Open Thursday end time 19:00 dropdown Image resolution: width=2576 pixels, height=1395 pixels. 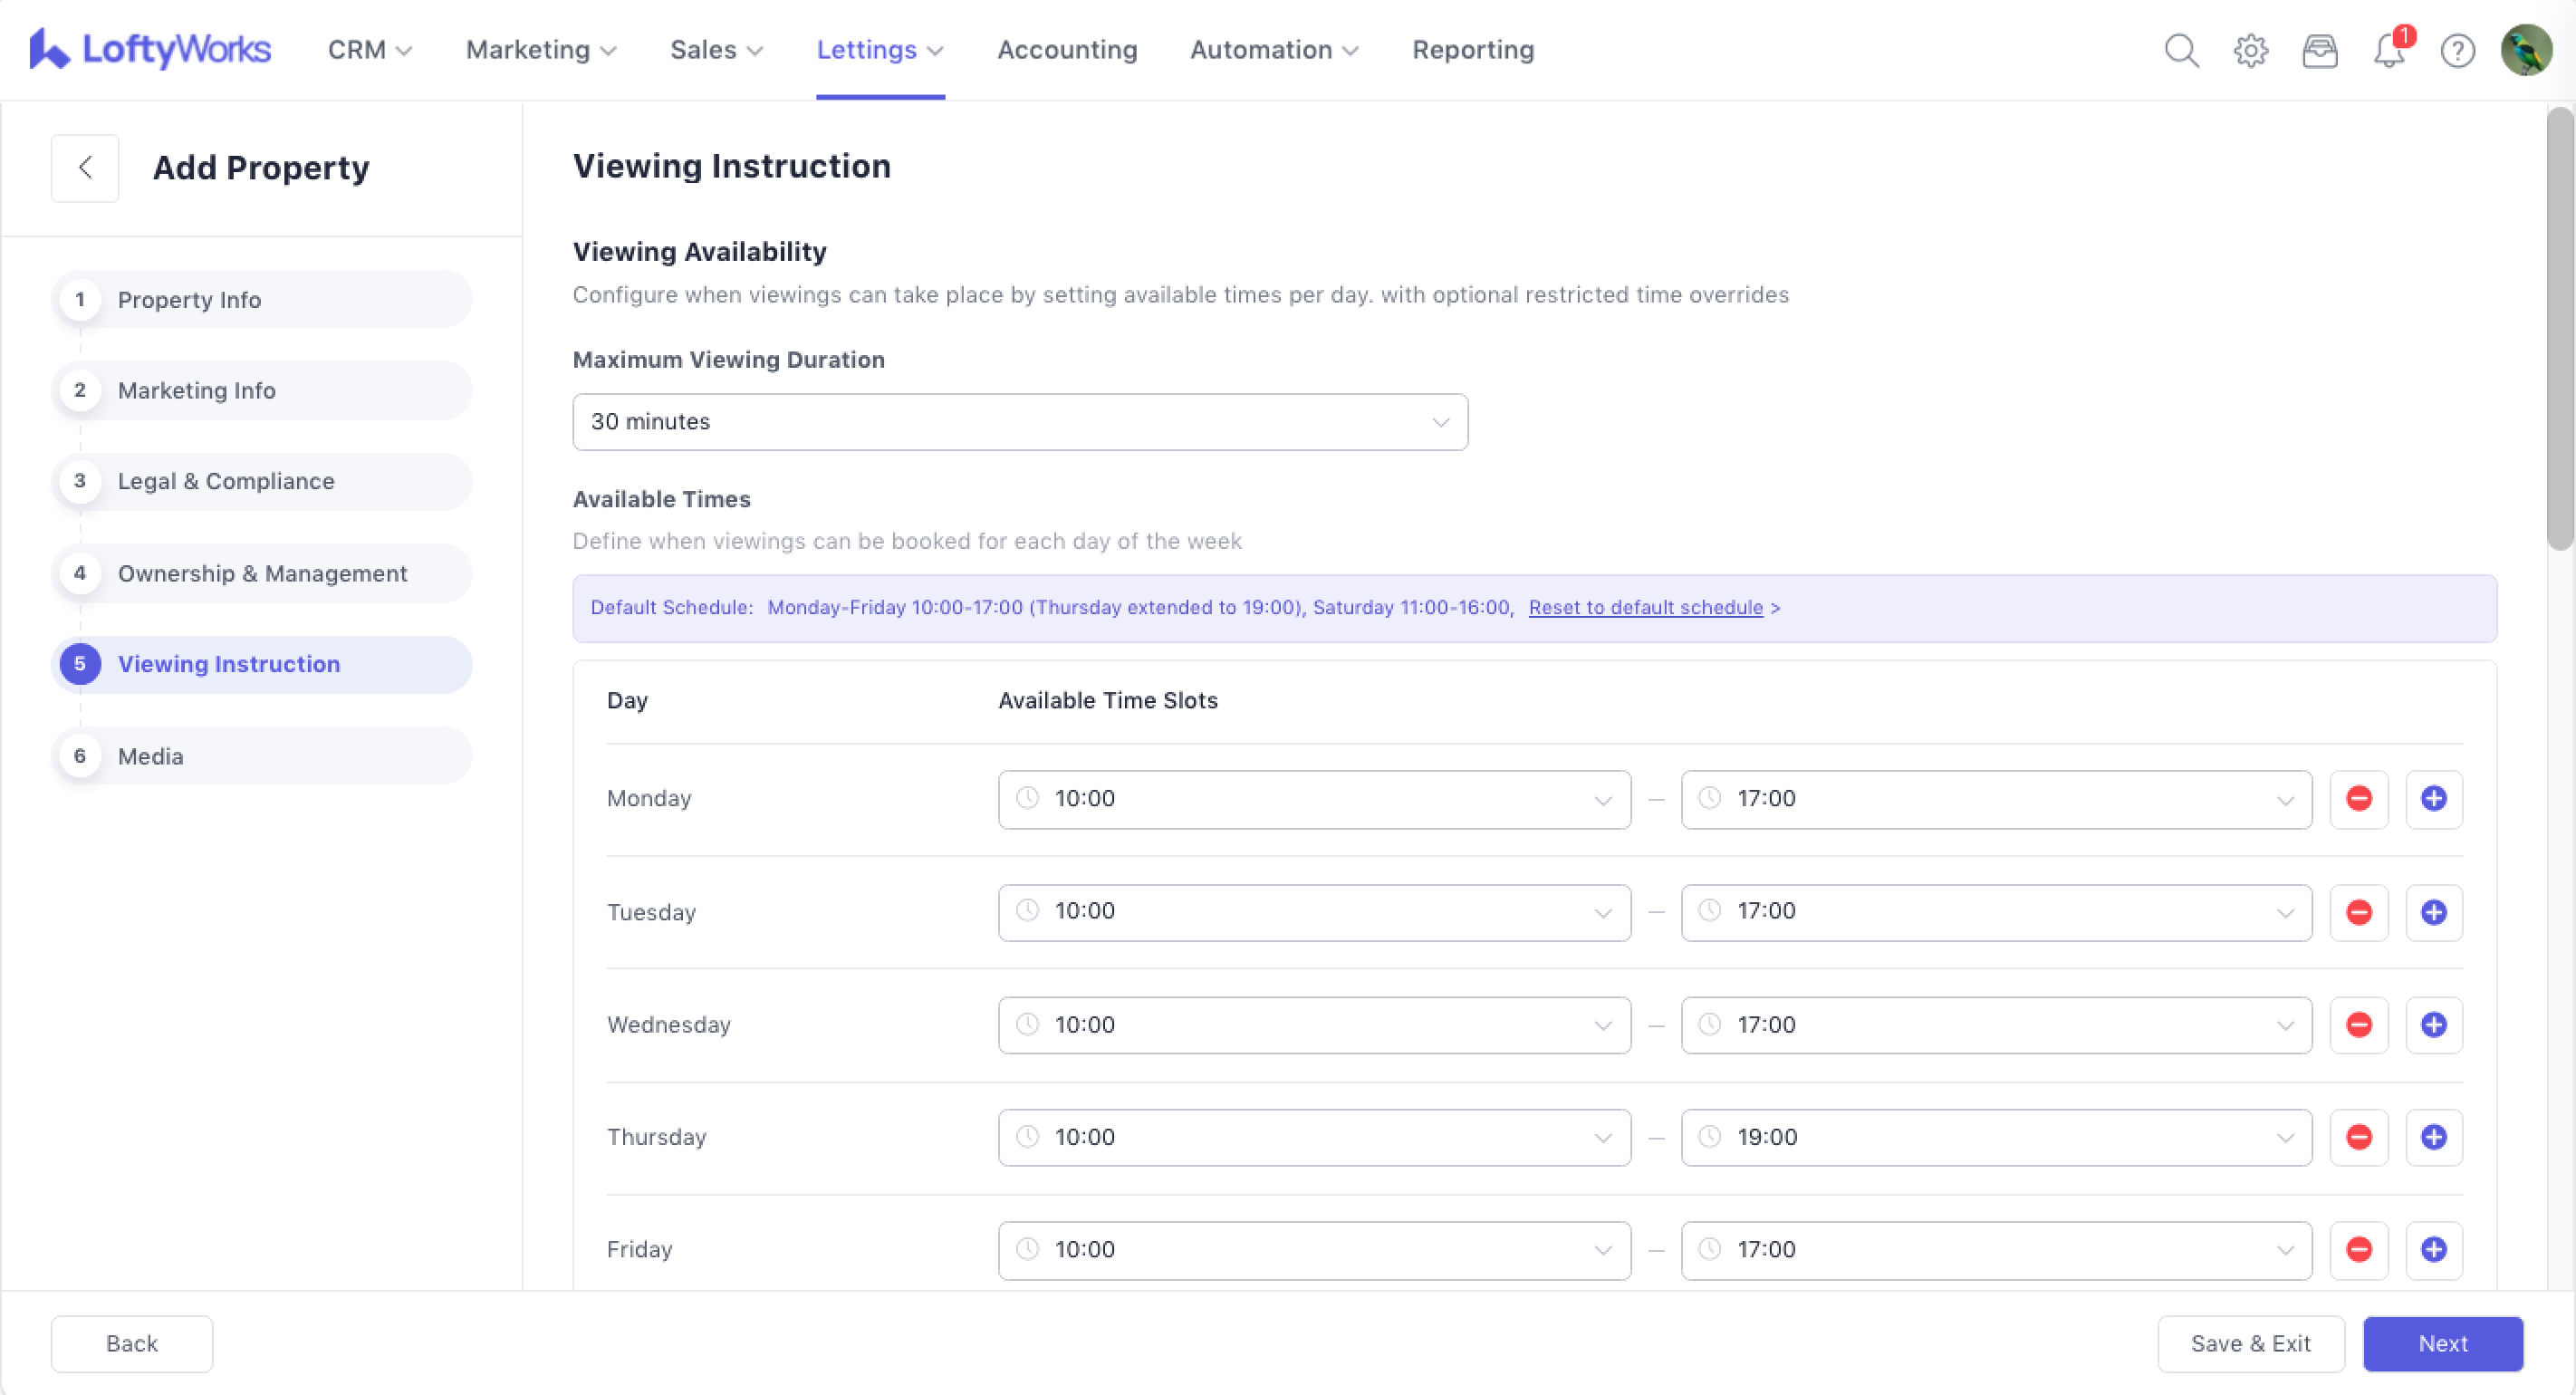tap(1995, 1137)
